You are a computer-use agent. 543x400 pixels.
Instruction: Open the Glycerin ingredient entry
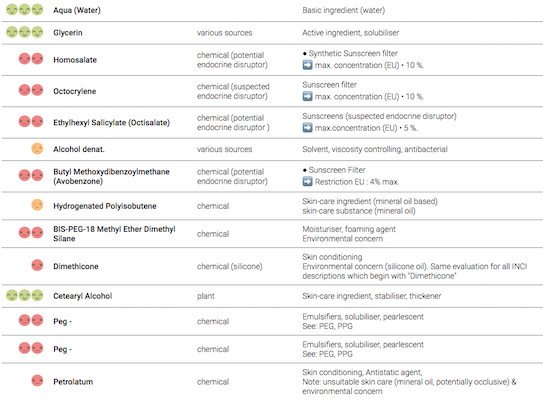68,33
